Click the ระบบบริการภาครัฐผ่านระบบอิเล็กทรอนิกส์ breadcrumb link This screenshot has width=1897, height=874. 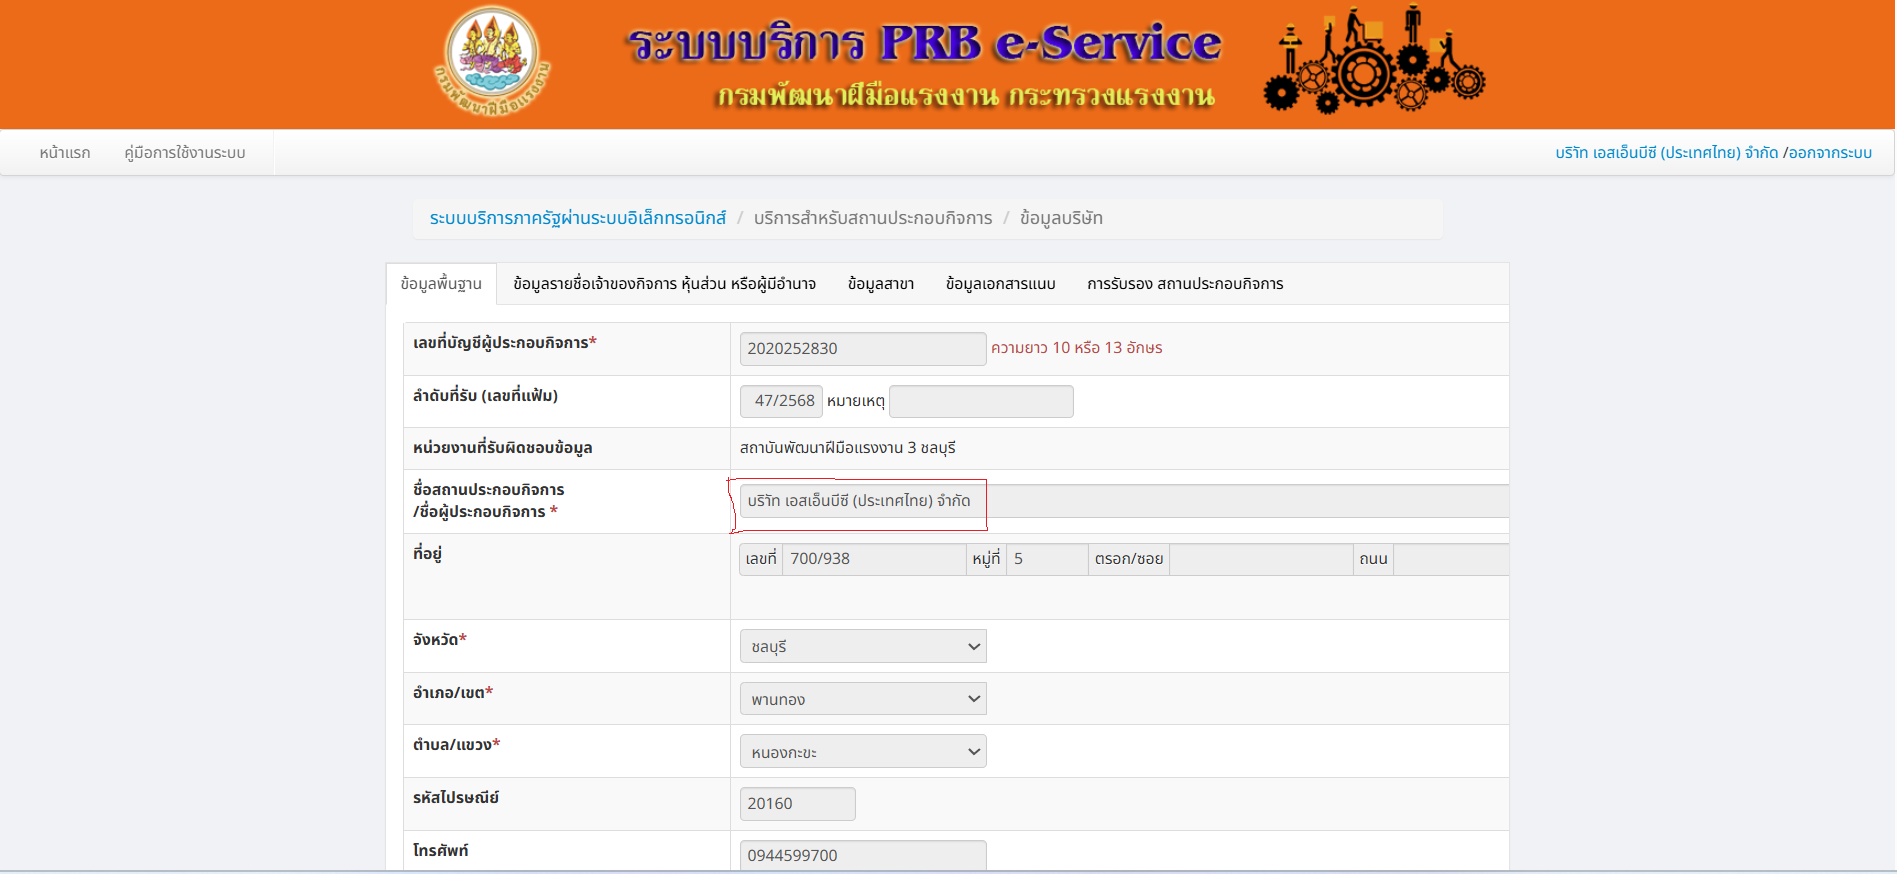(x=578, y=218)
